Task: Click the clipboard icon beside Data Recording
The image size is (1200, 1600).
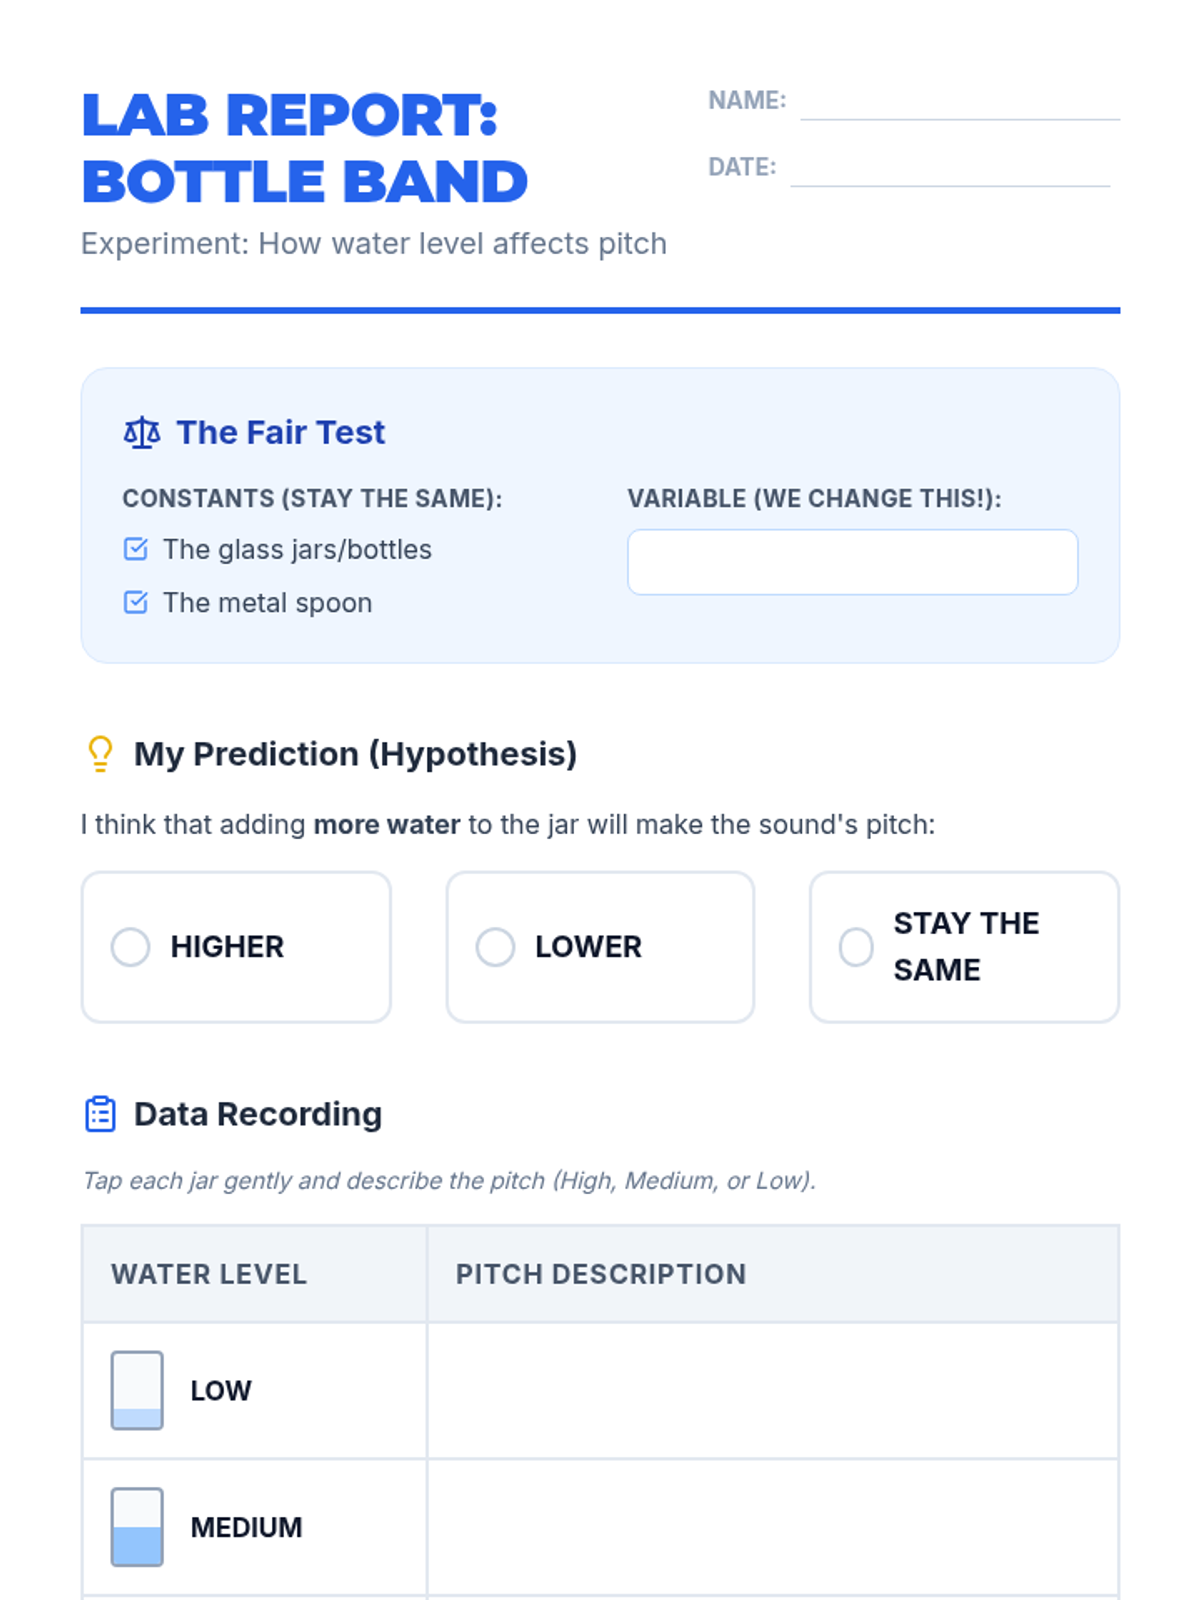Action: (100, 1114)
